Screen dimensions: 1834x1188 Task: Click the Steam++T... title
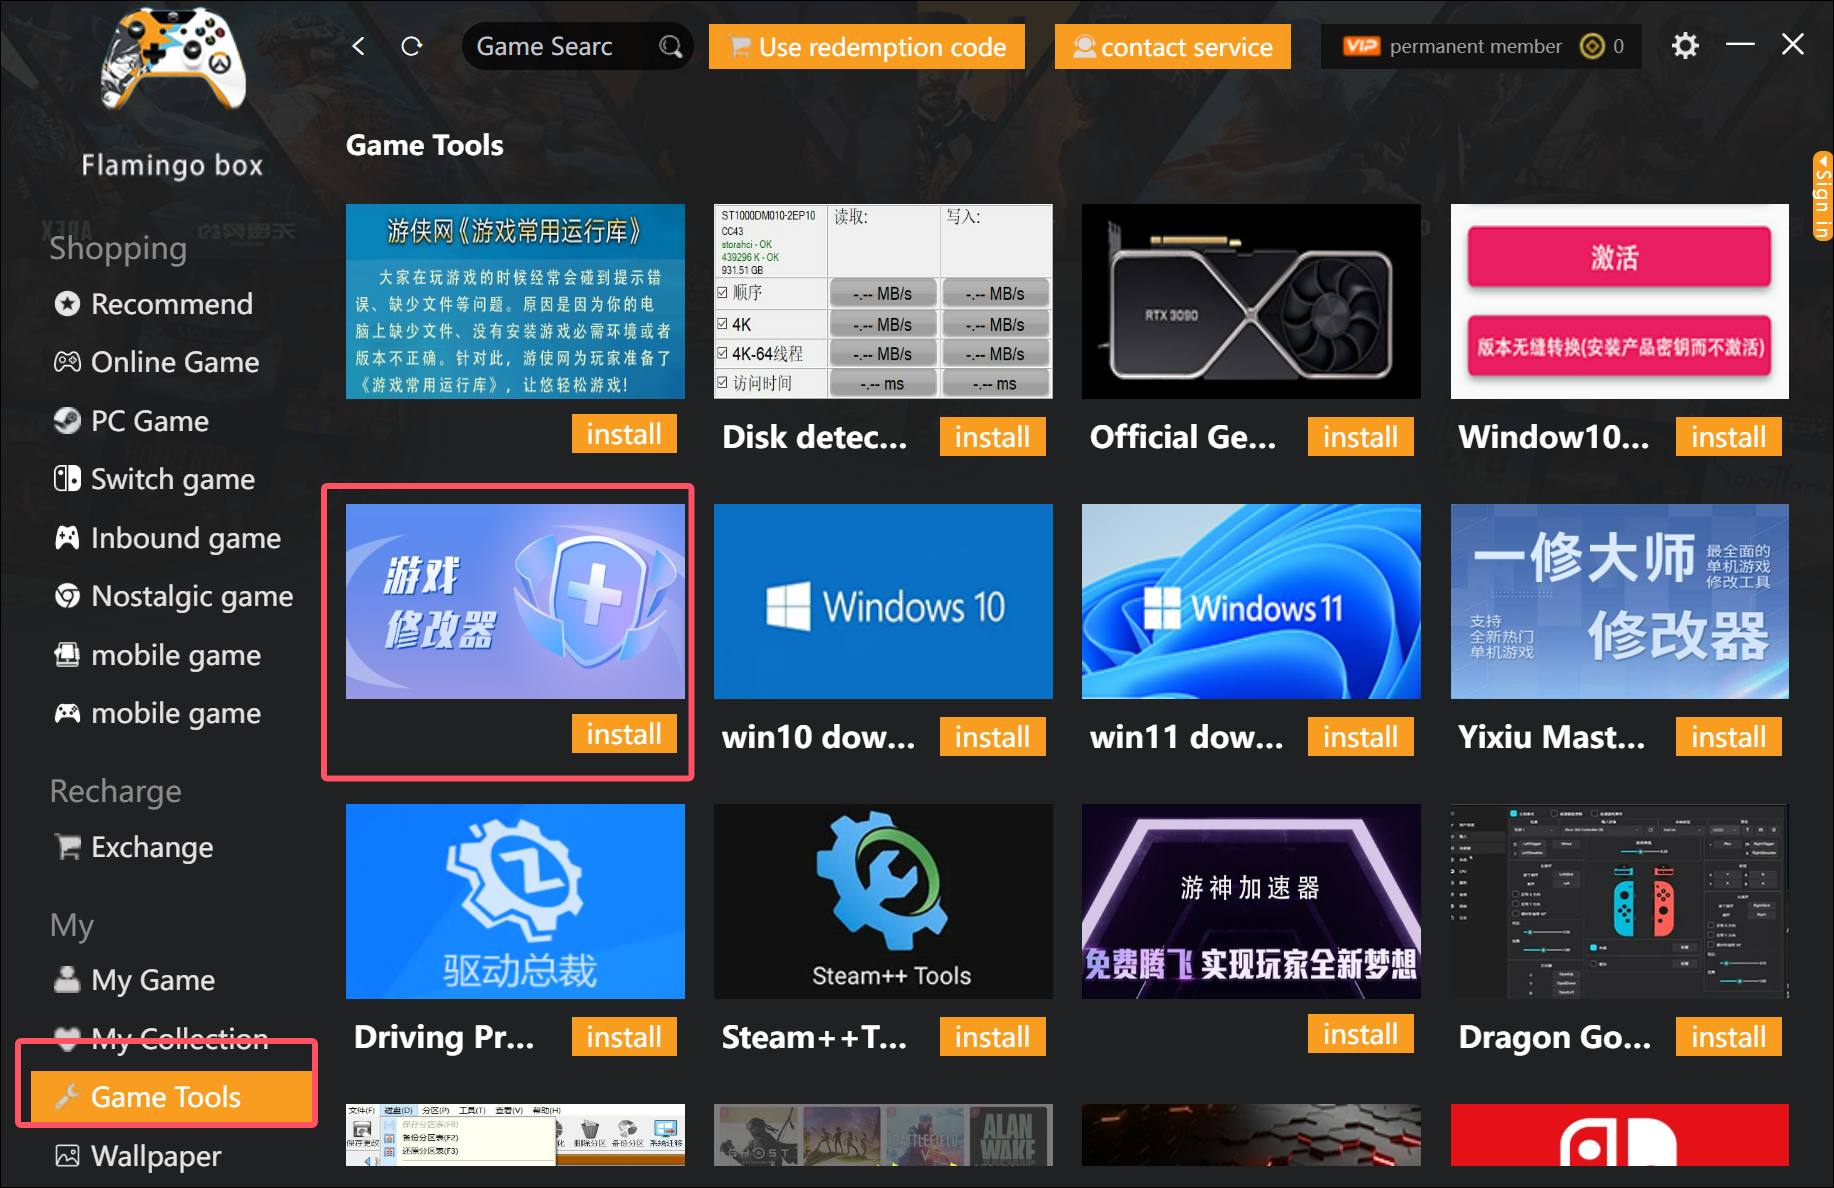coord(814,1037)
